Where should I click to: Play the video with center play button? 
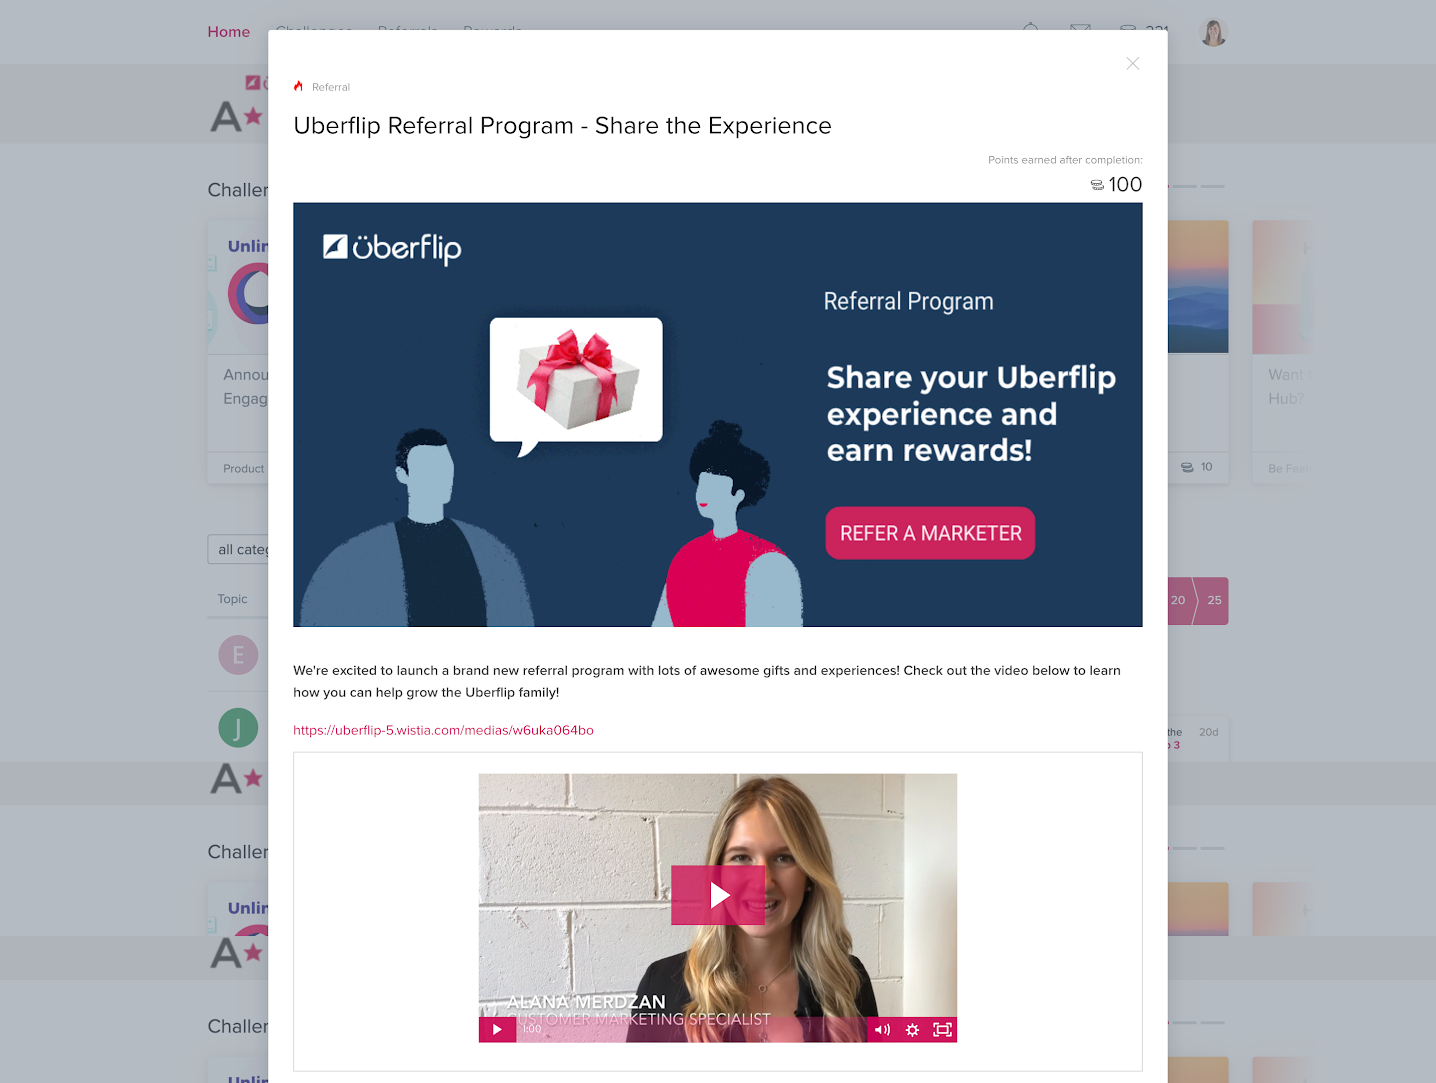point(718,895)
